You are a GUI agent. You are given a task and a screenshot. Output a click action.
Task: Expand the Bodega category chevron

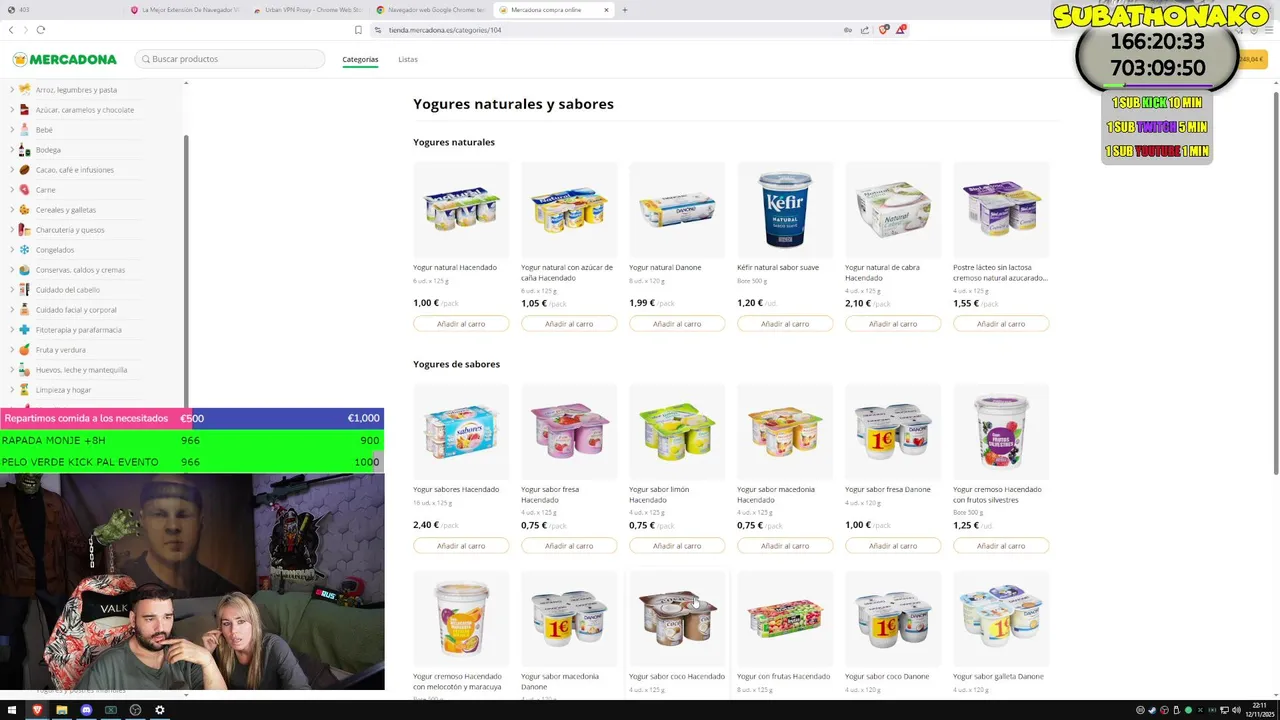click(x=12, y=150)
